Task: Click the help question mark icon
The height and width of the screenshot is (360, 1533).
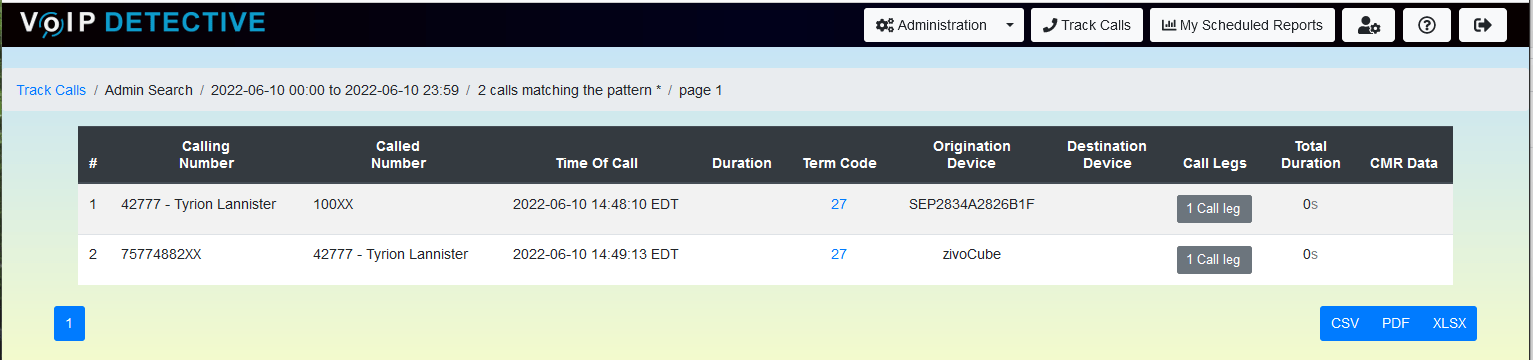Action: click(x=1427, y=26)
